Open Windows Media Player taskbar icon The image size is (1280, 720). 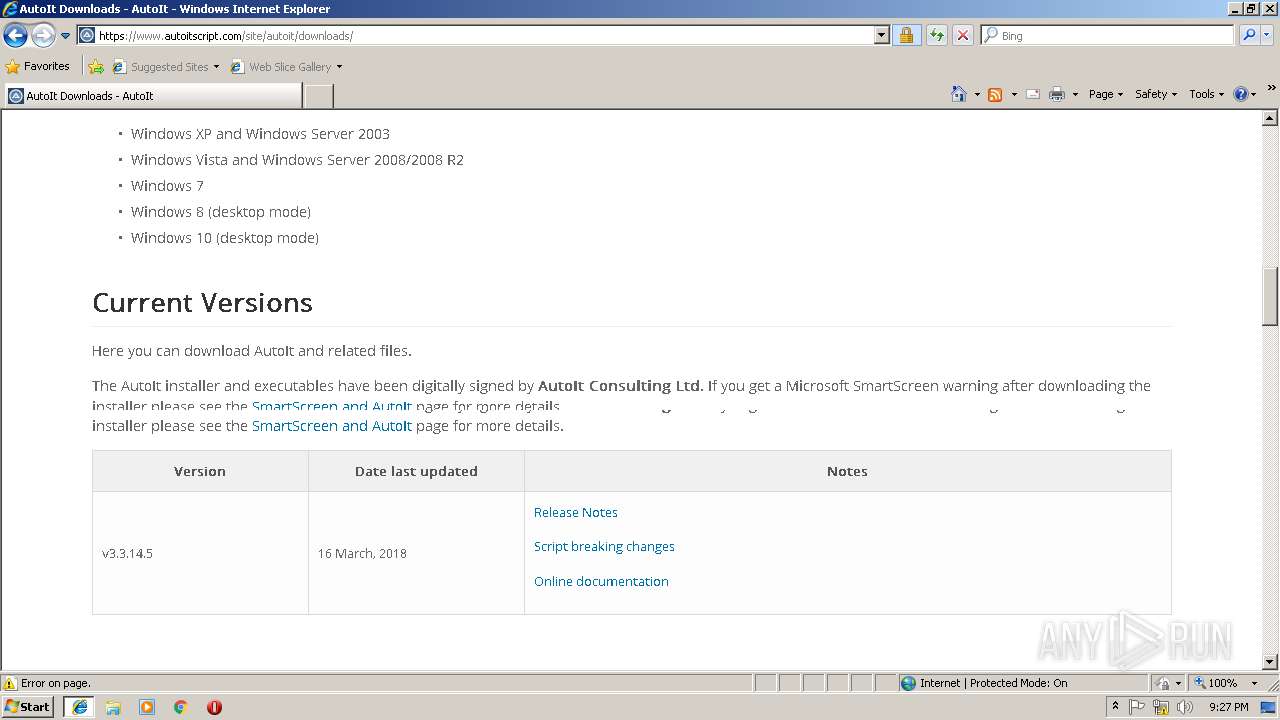(x=147, y=707)
